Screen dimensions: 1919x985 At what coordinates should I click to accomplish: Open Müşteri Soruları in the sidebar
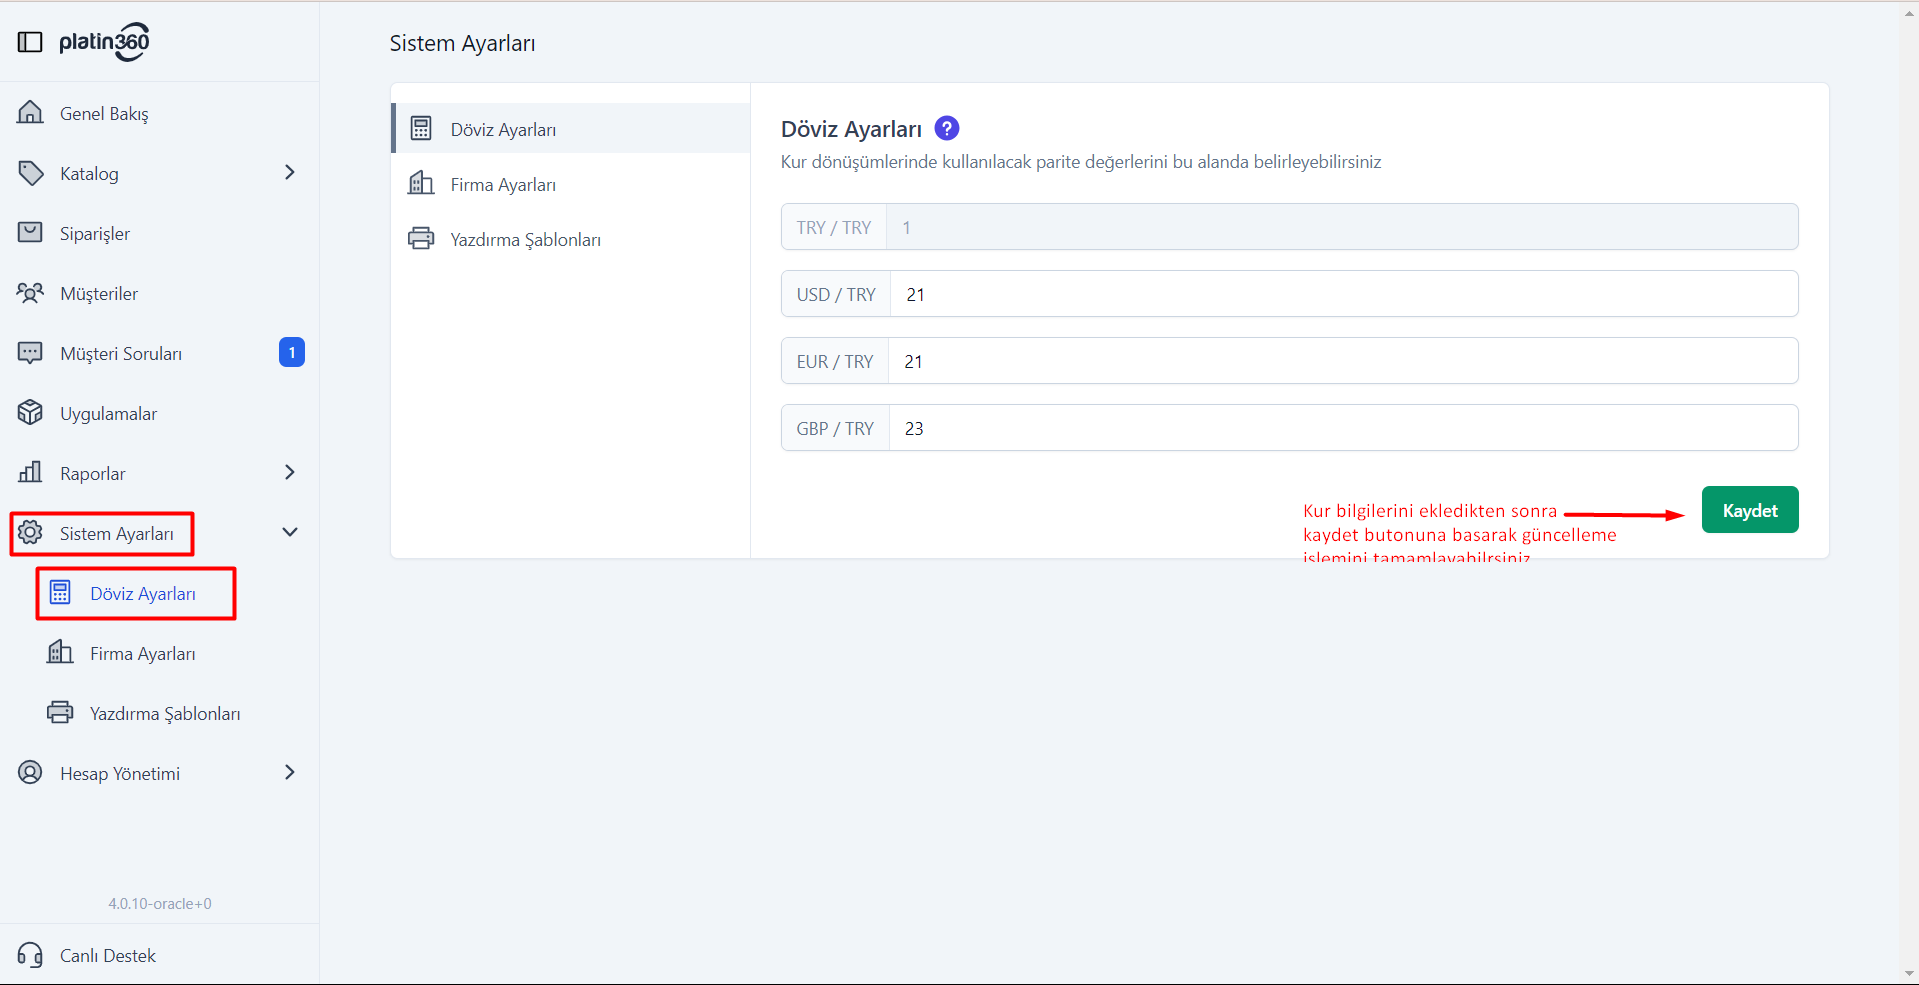(x=120, y=353)
